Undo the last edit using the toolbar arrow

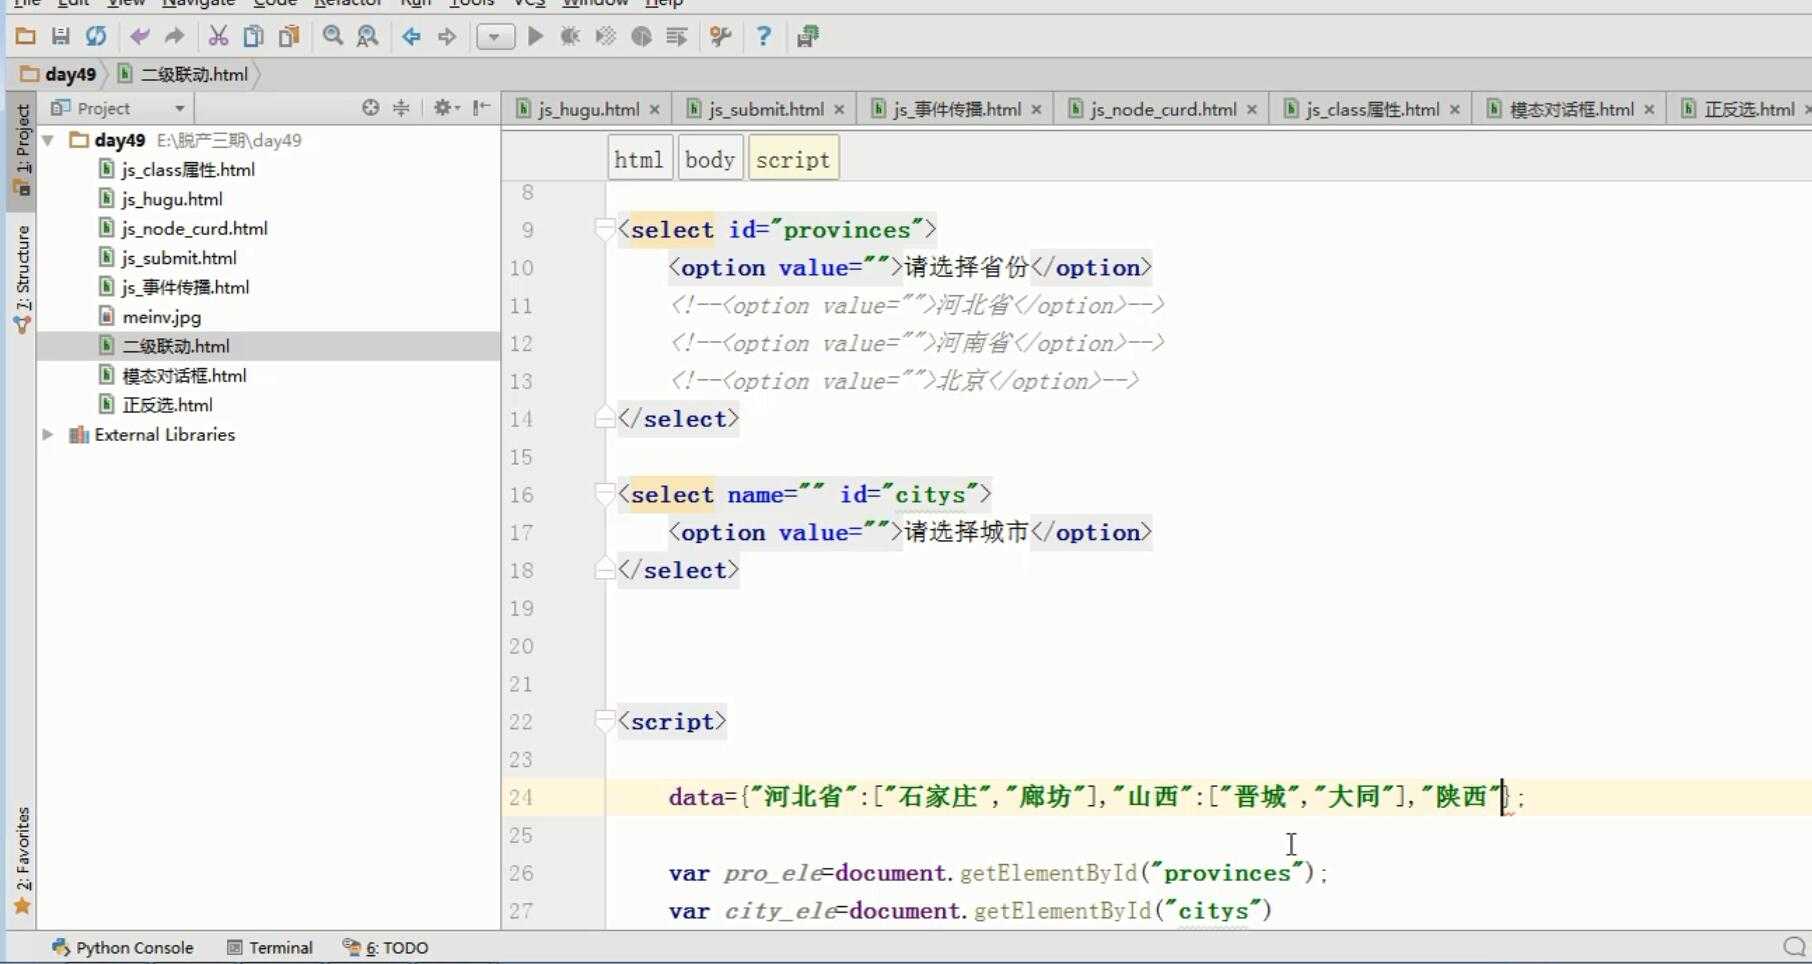(x=140, y=37)
